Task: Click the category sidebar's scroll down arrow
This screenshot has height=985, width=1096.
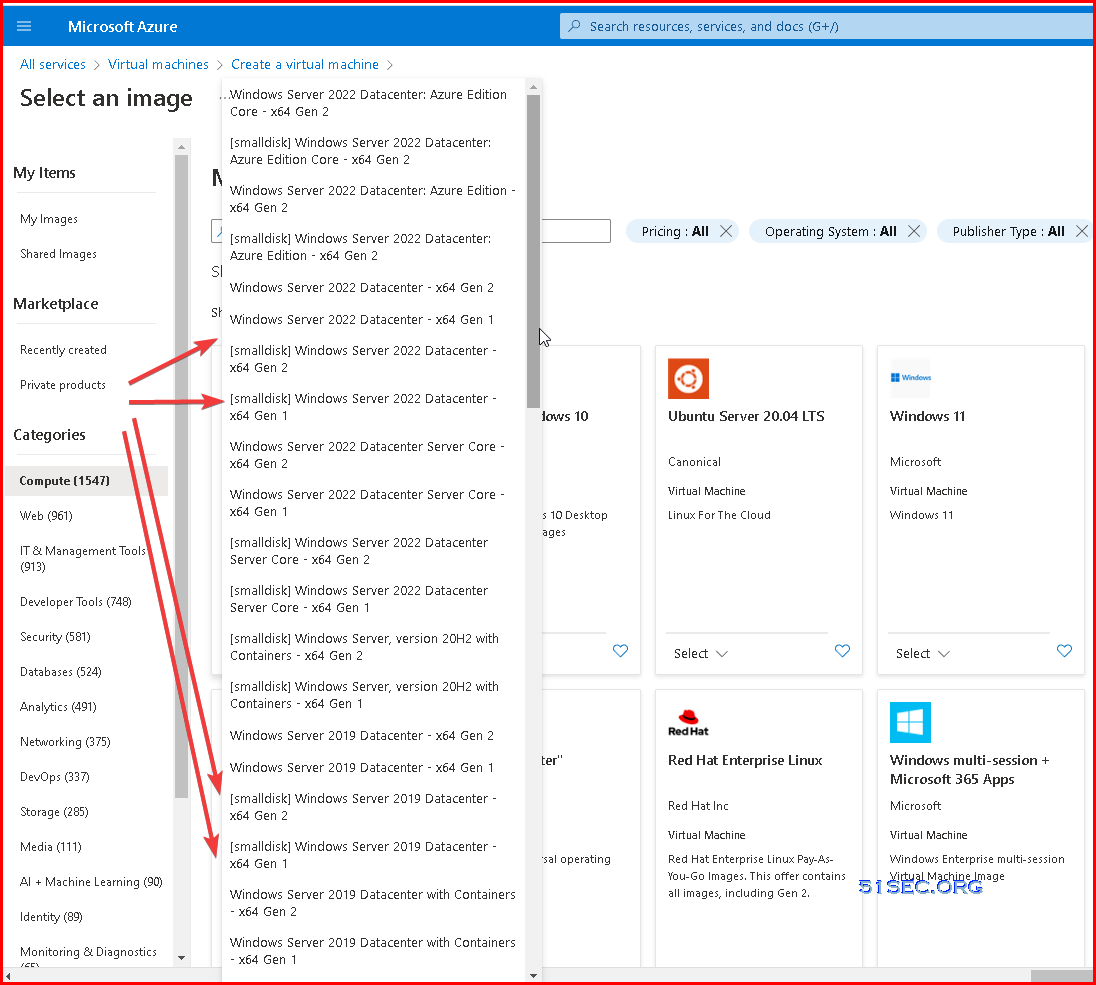Action: 181,958
